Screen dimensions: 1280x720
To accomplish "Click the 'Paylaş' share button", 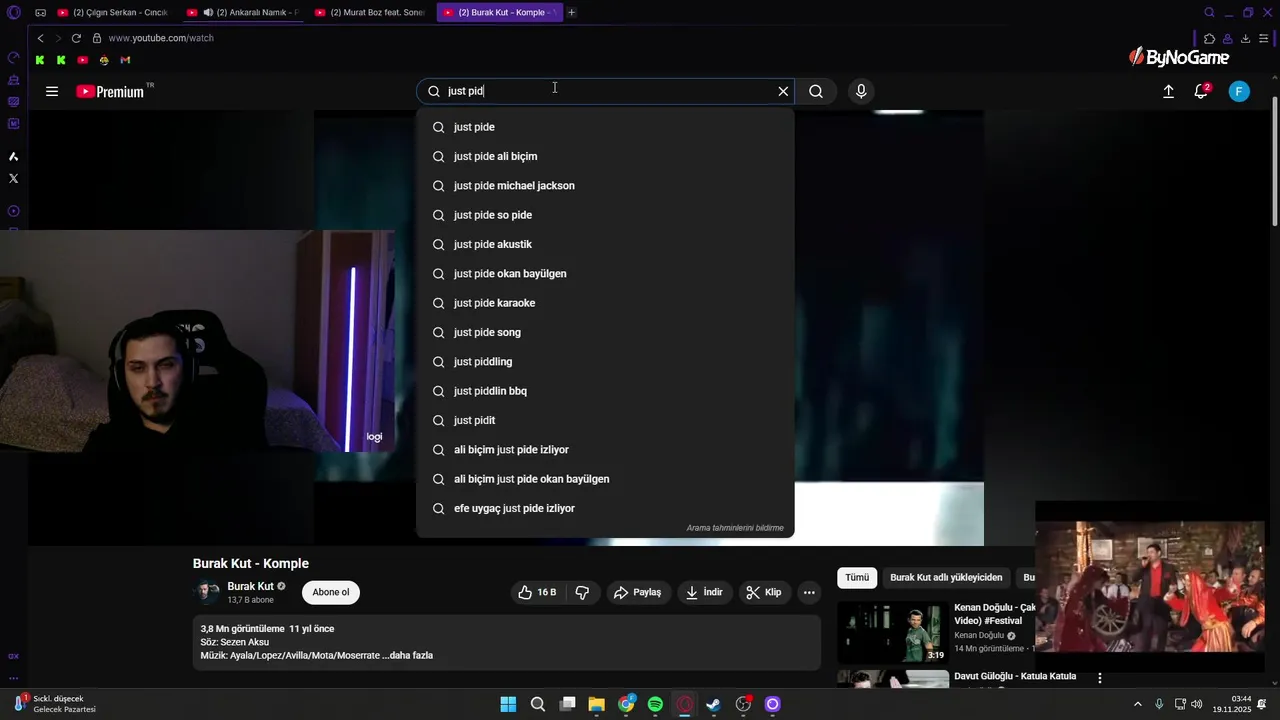I will pos(637,592).
